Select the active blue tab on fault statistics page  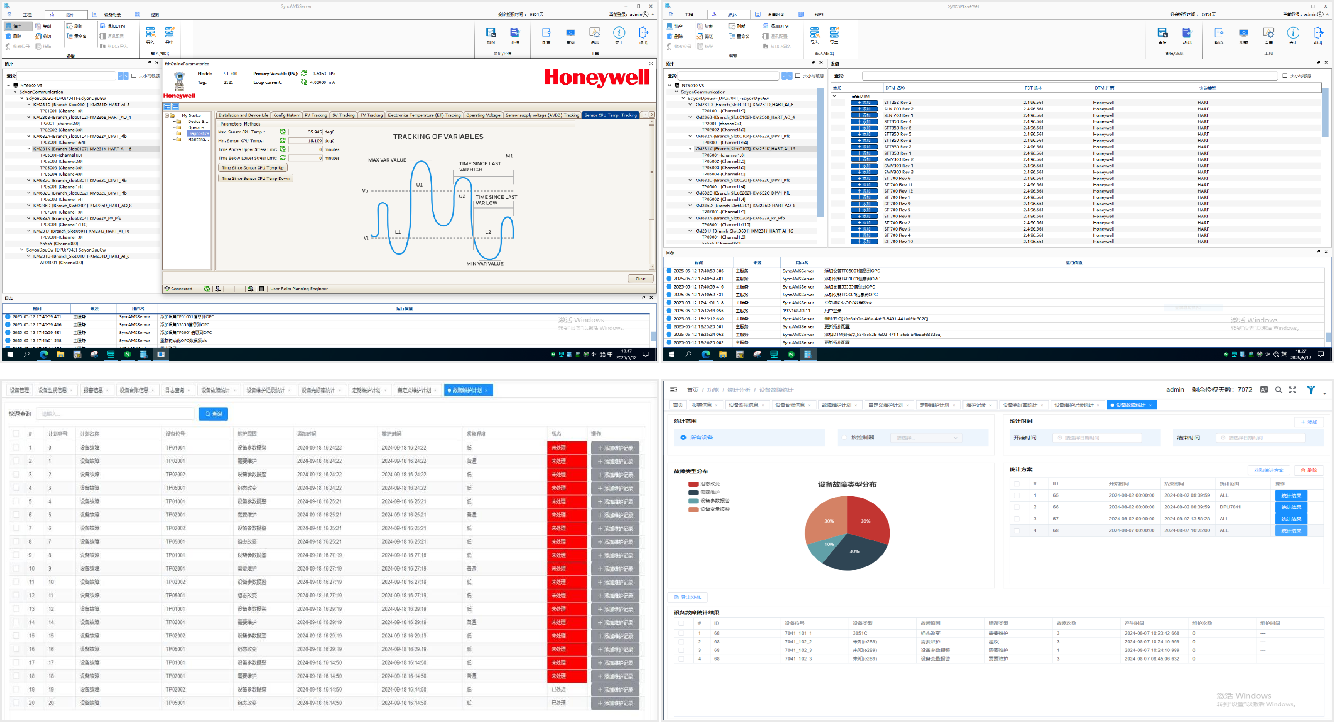[1132, 405]
